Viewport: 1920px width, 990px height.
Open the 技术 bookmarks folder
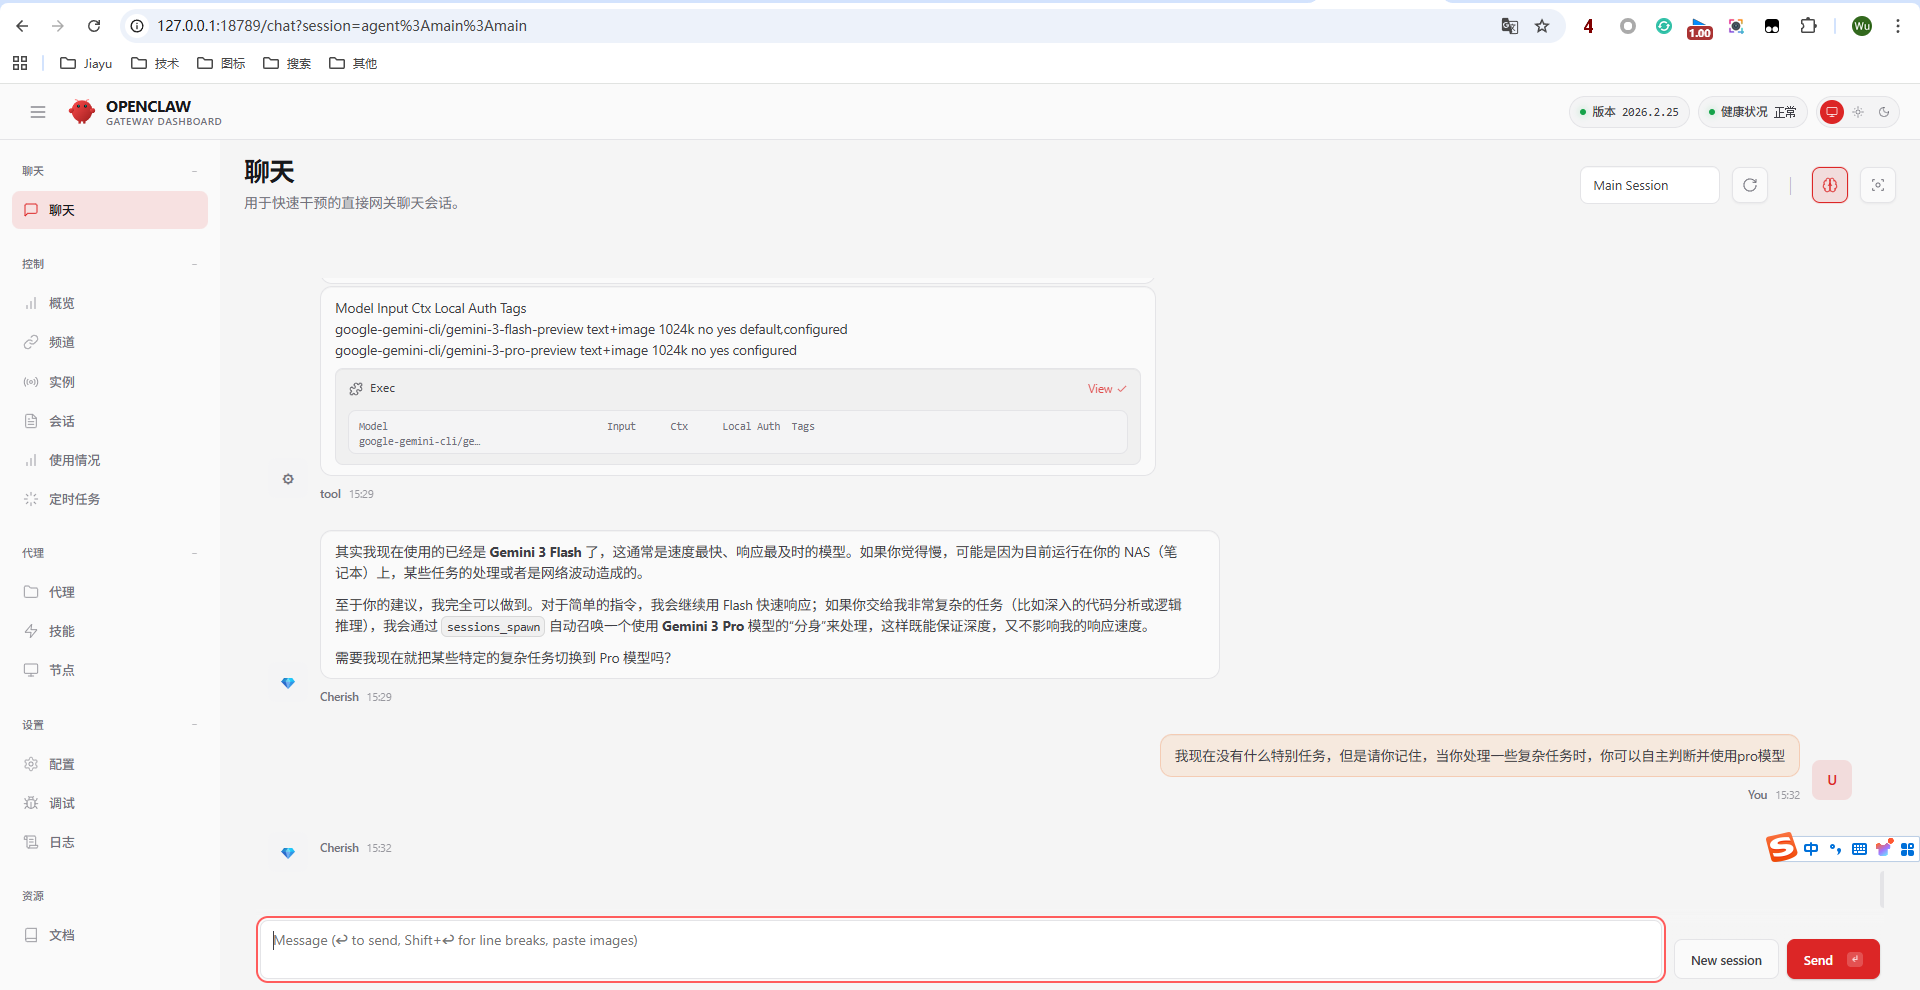point(154,63)
